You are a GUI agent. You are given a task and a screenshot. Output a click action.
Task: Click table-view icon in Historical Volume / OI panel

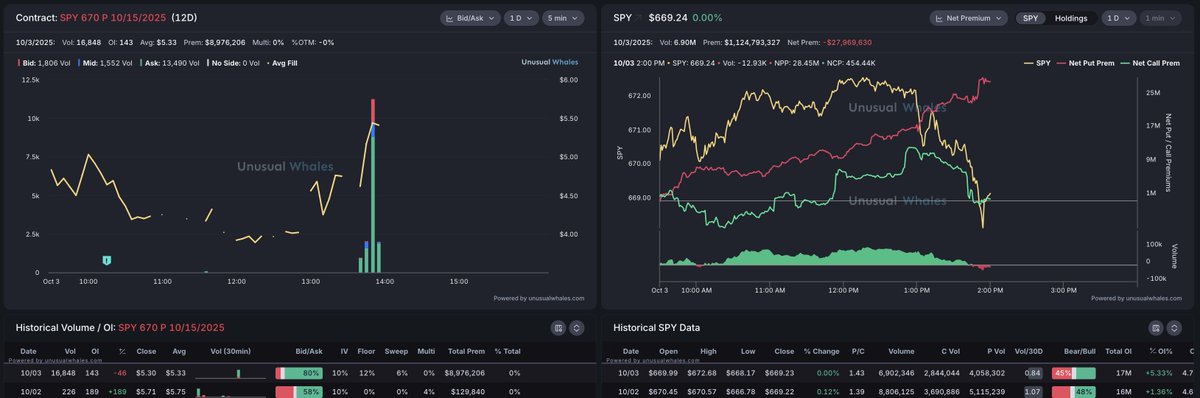558,327
